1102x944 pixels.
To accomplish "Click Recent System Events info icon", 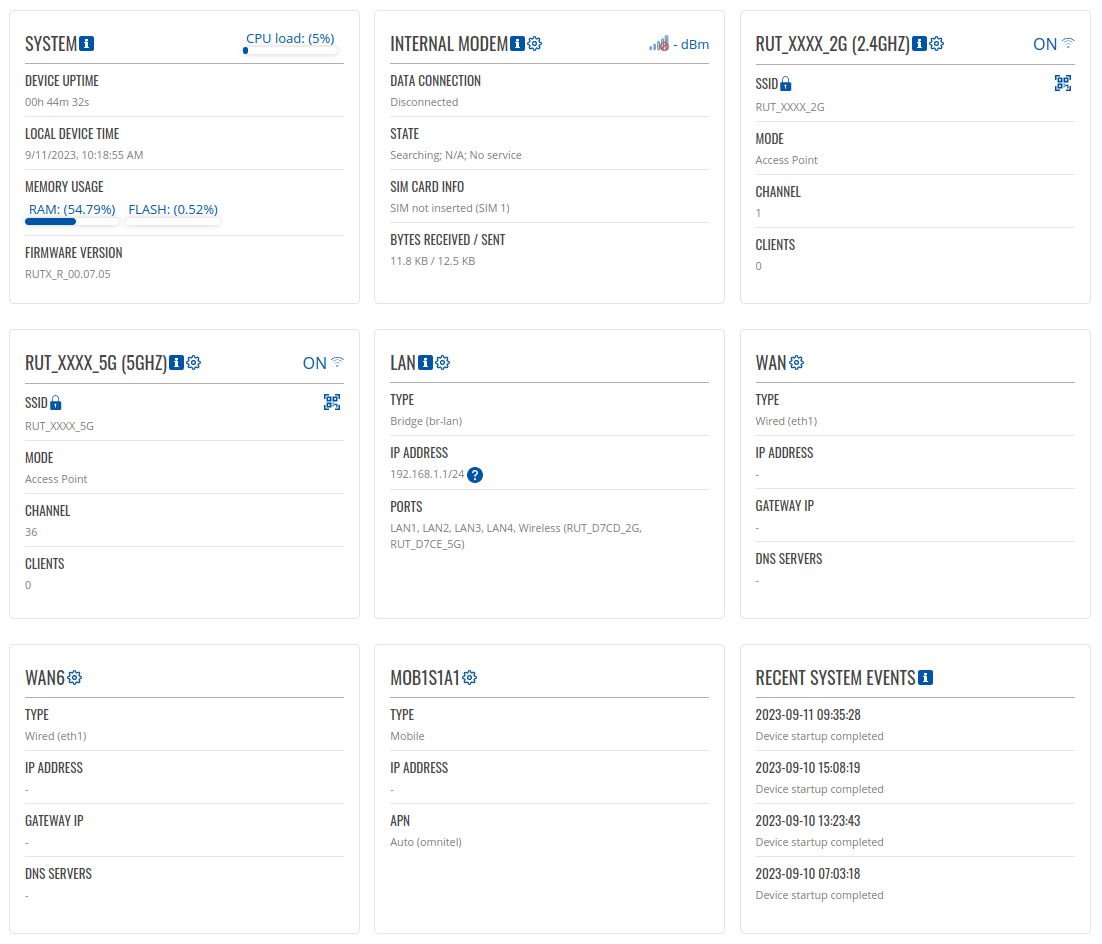I will (925, 678).
